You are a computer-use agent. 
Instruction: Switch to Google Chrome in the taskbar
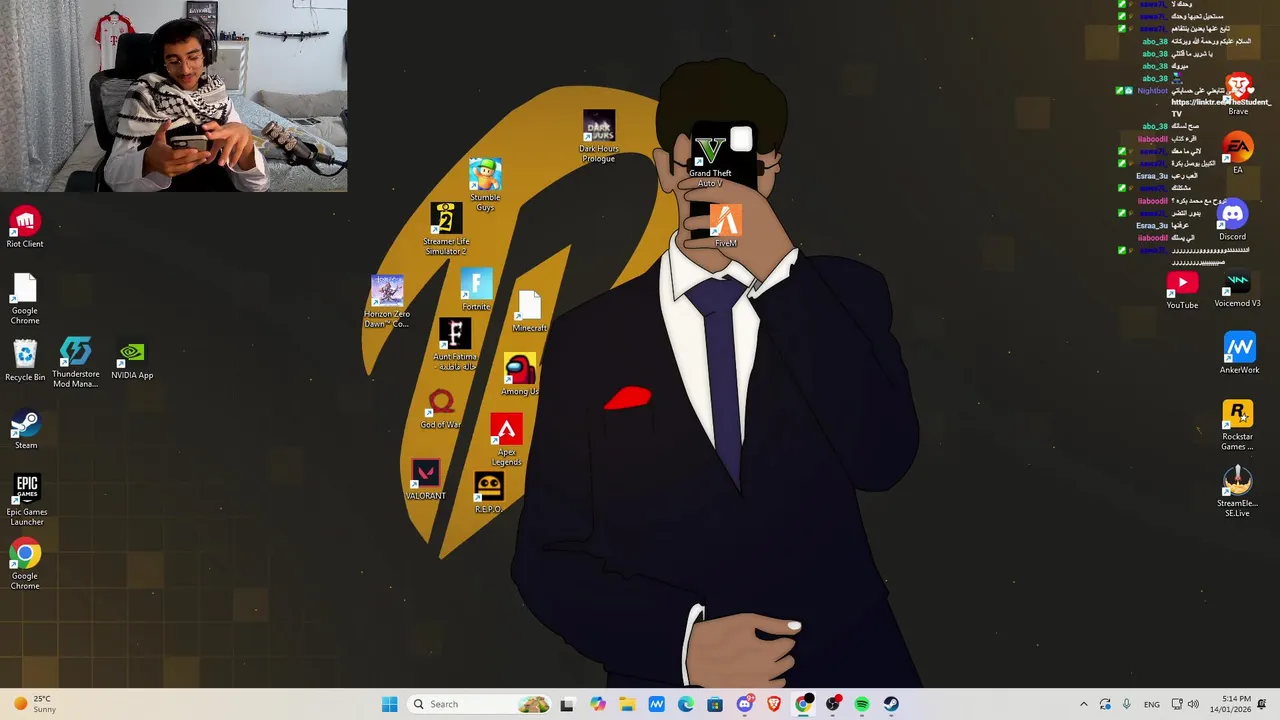coord(803,704)
